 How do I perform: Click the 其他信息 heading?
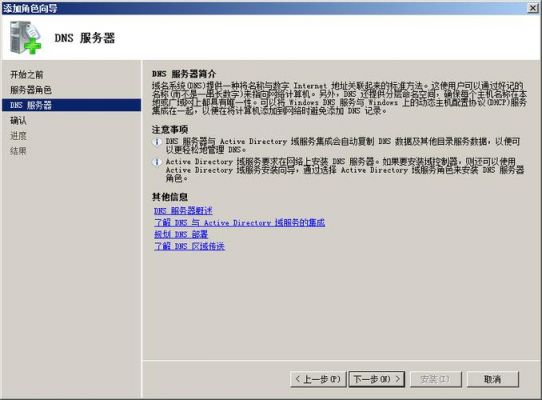[x=170, y=197]
